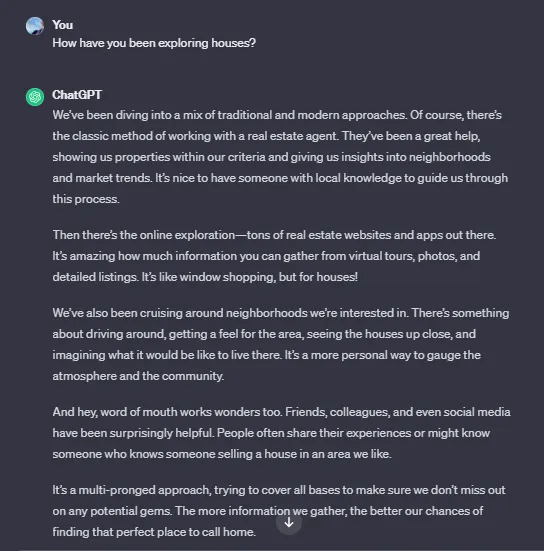
Task: Click the words "this process." ending first paragraph
Action: [x=86, y=199]
